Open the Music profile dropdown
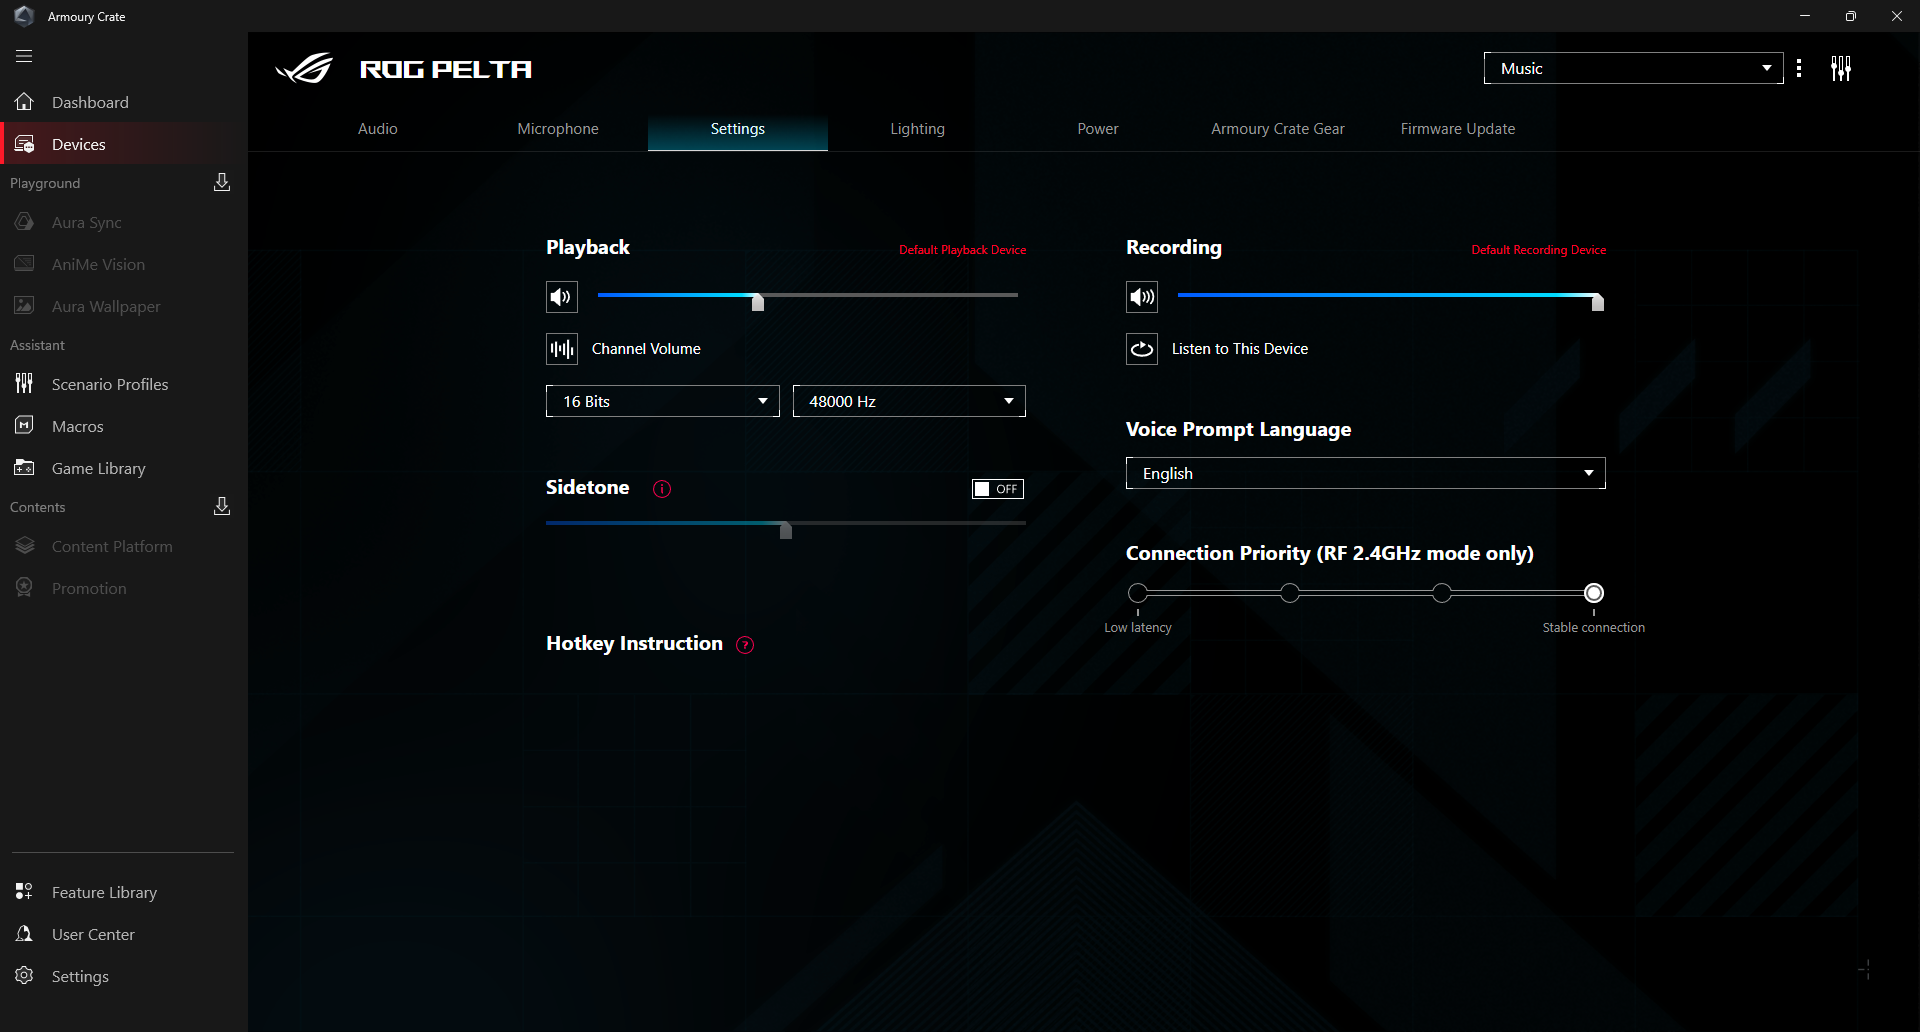Image resolution: width=1920 pixels, height=1032 pixels. [1633, 68]
